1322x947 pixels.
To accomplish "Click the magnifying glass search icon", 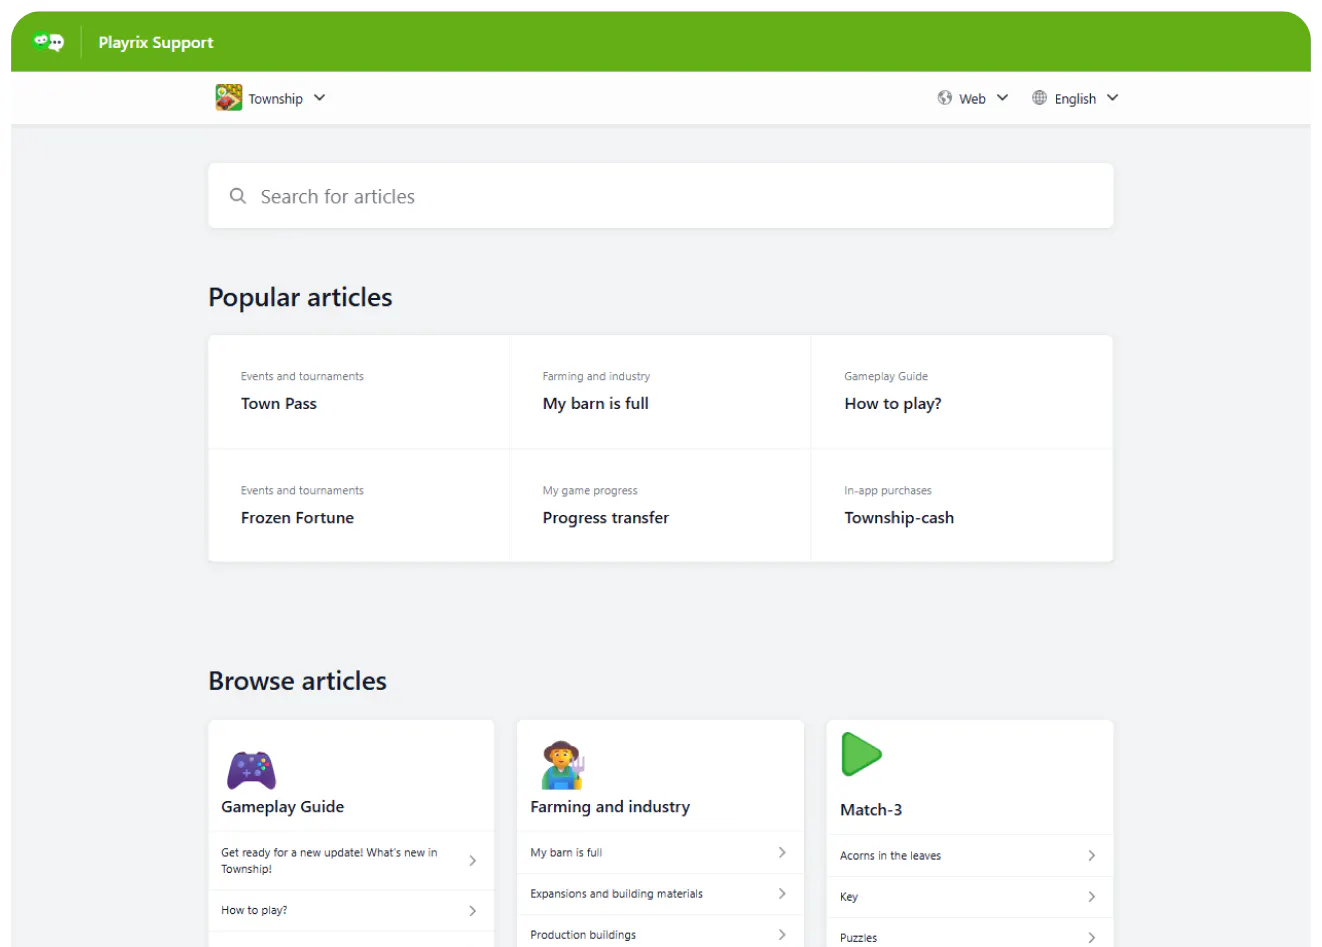I will click(x=238, y=196).
